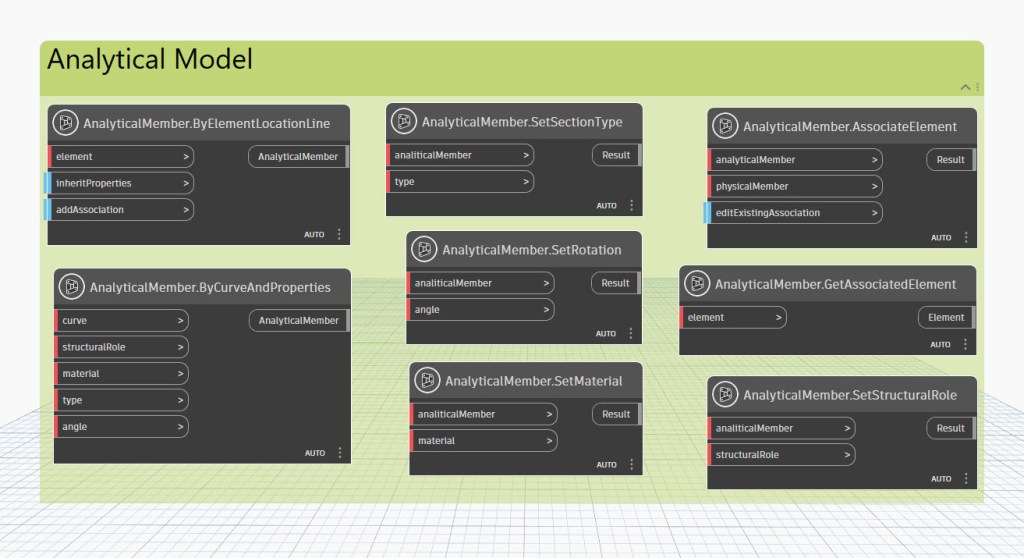Open options menu of ByCurveAndProperties node

[340, 452]
